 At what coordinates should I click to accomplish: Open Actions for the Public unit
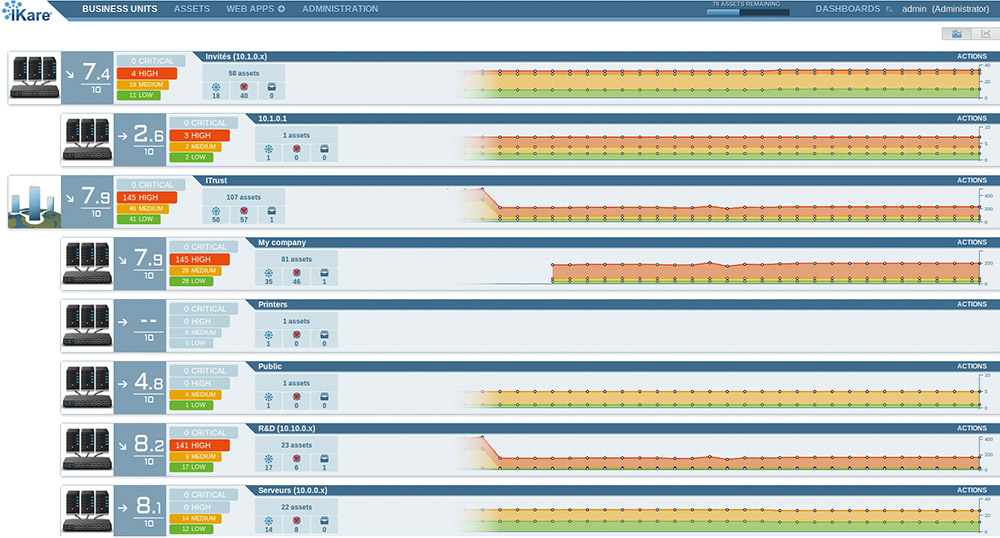(971, 366)
